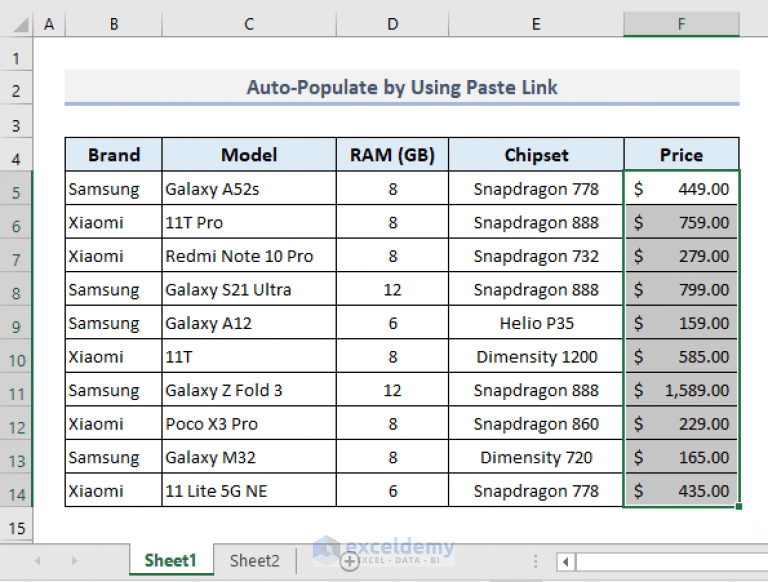Click the horizontal scrollbar left arrow
The width and height of the screenshot is (768, 582).
click(x=566, y=561)
